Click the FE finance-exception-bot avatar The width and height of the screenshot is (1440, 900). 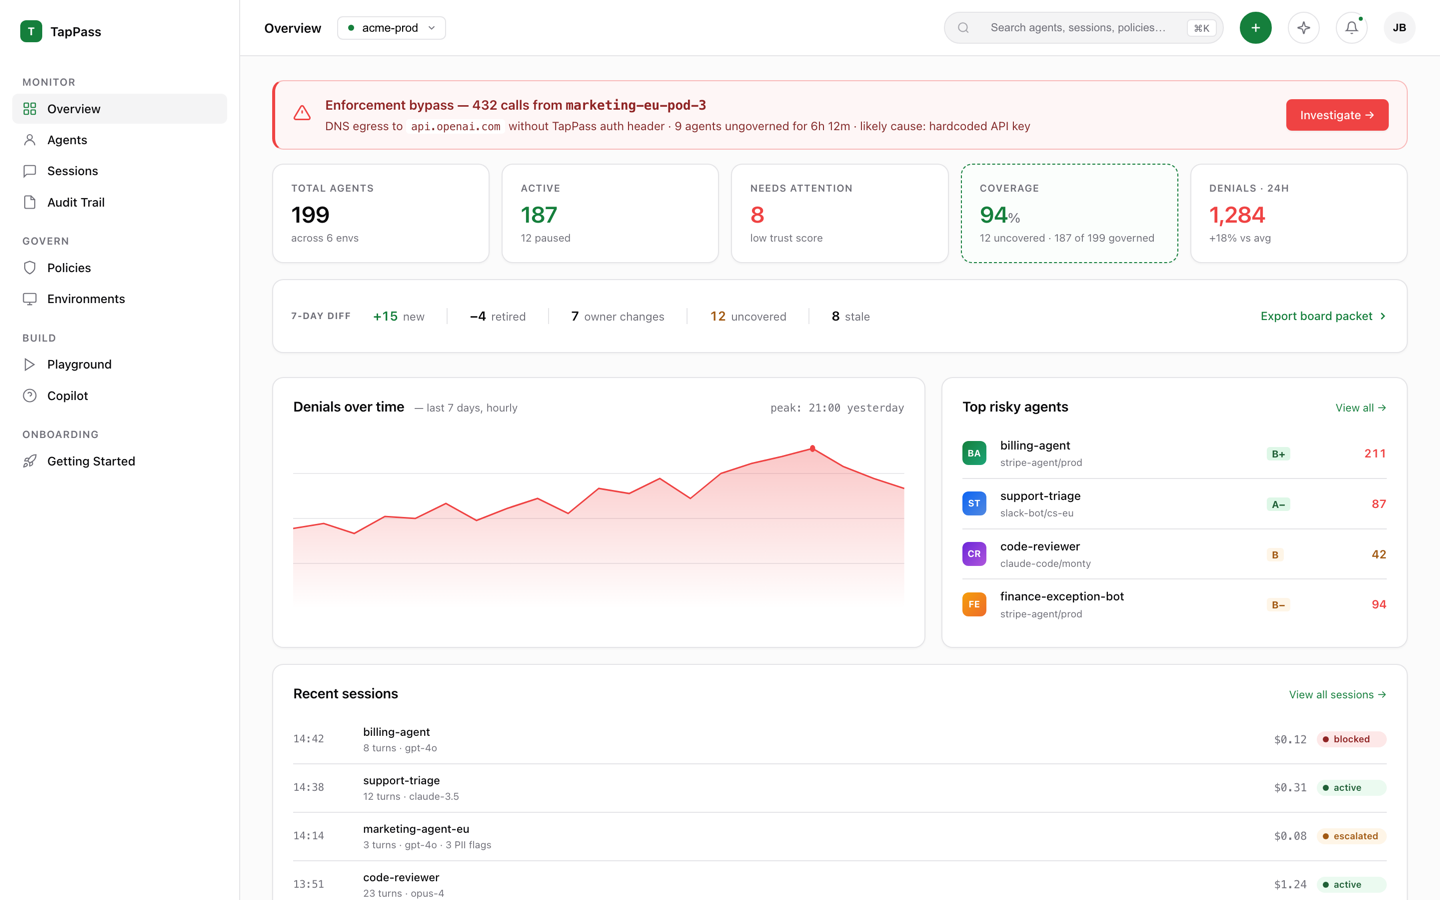[974, 604]
